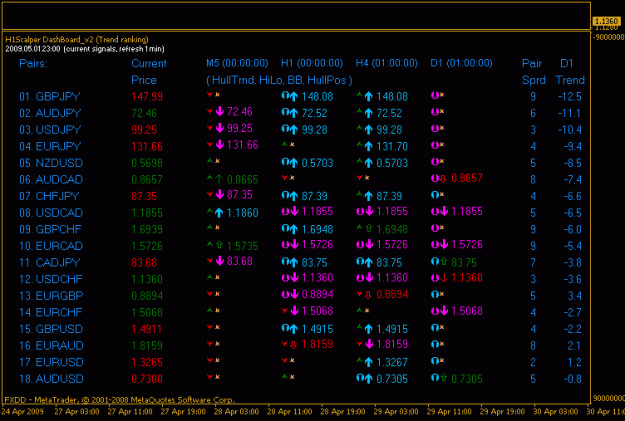Click the 'Trend' column header
Screen dimensions: 625x421
570,80
